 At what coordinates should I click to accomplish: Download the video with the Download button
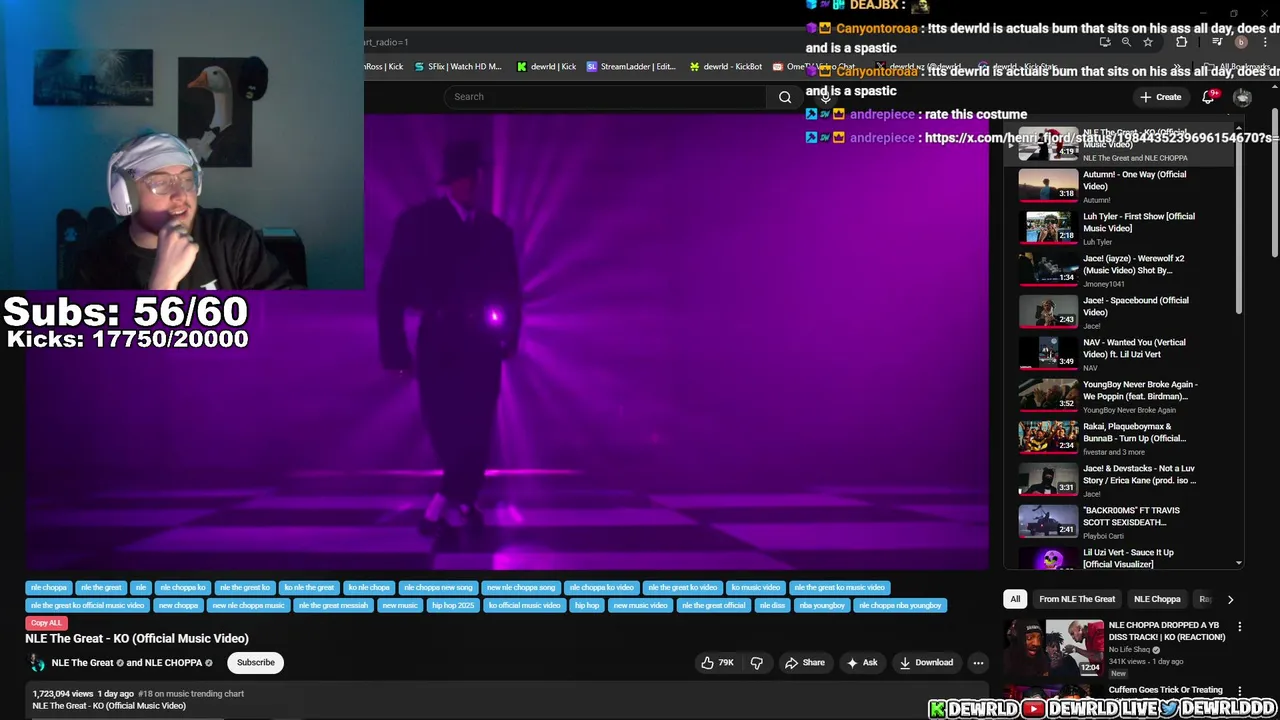tap(926, 662)
